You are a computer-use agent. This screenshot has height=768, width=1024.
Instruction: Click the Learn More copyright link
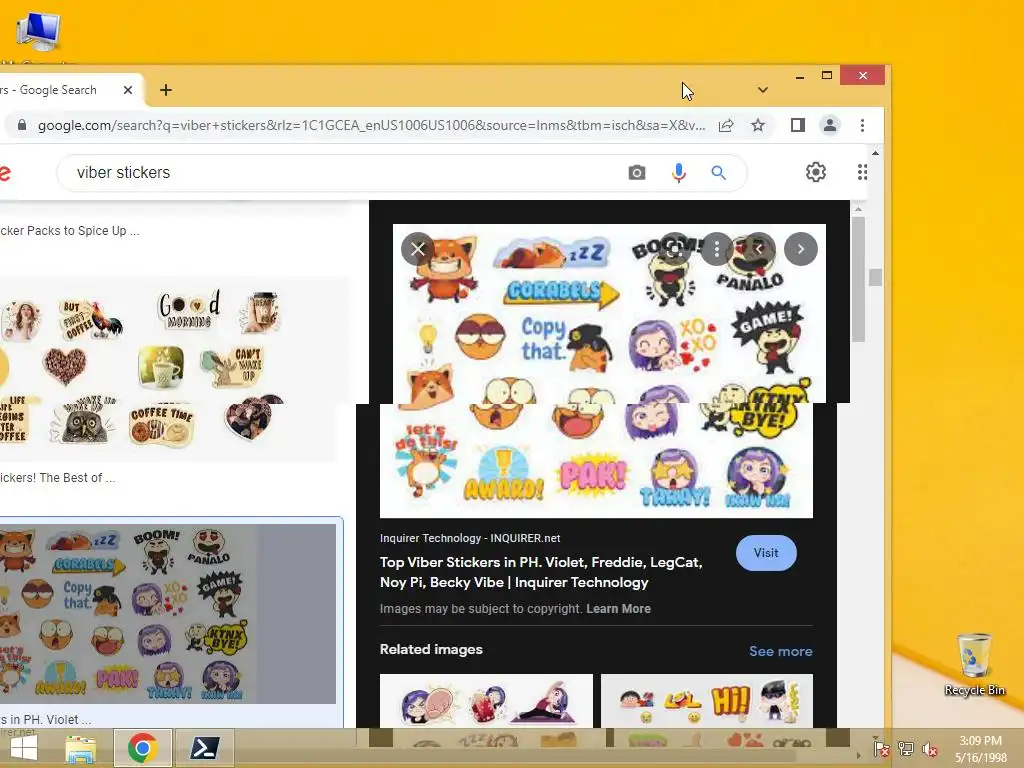click(x=618, y=609)
